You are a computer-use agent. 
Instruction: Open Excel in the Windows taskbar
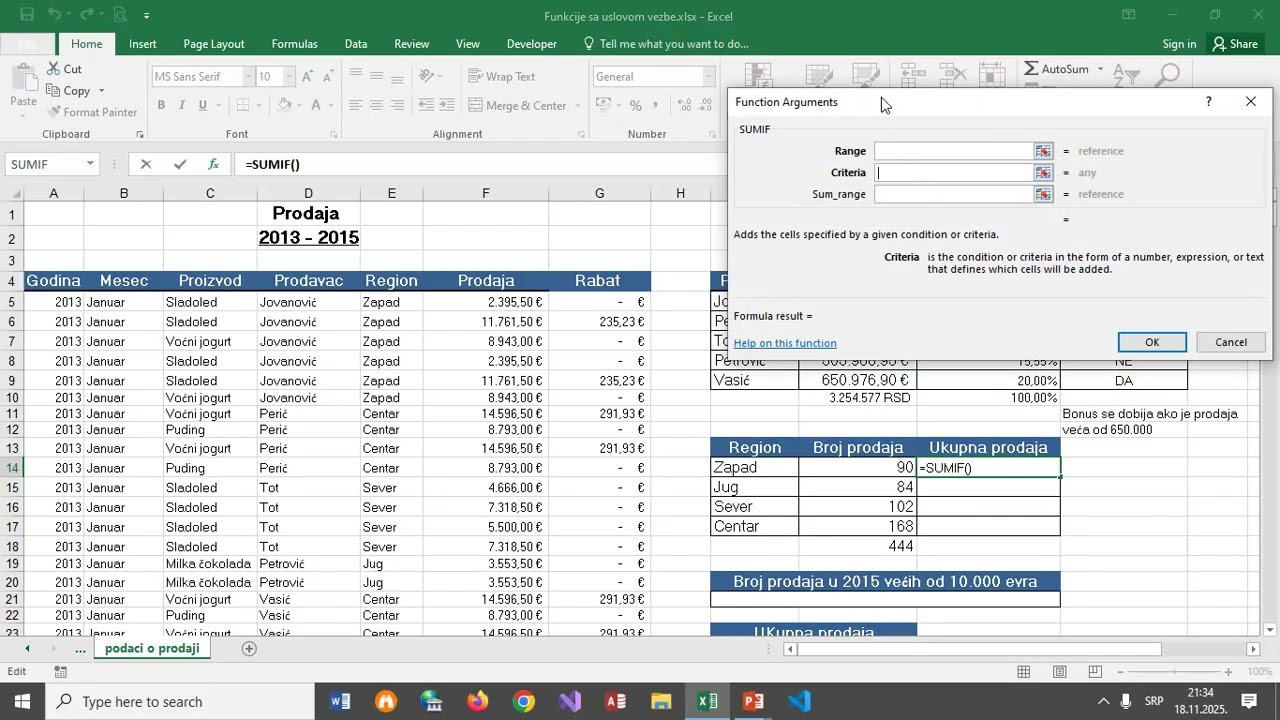(x=708, y=701)
